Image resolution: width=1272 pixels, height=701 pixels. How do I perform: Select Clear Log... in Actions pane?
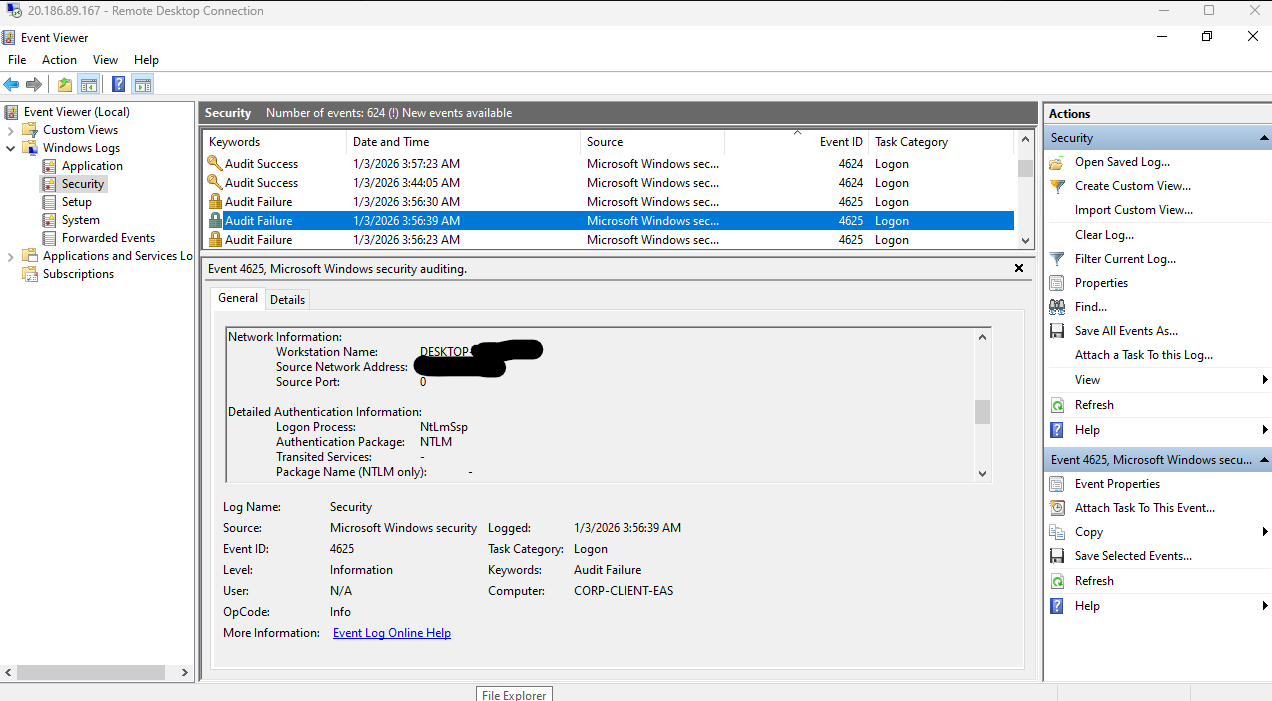click(1104, 235)
